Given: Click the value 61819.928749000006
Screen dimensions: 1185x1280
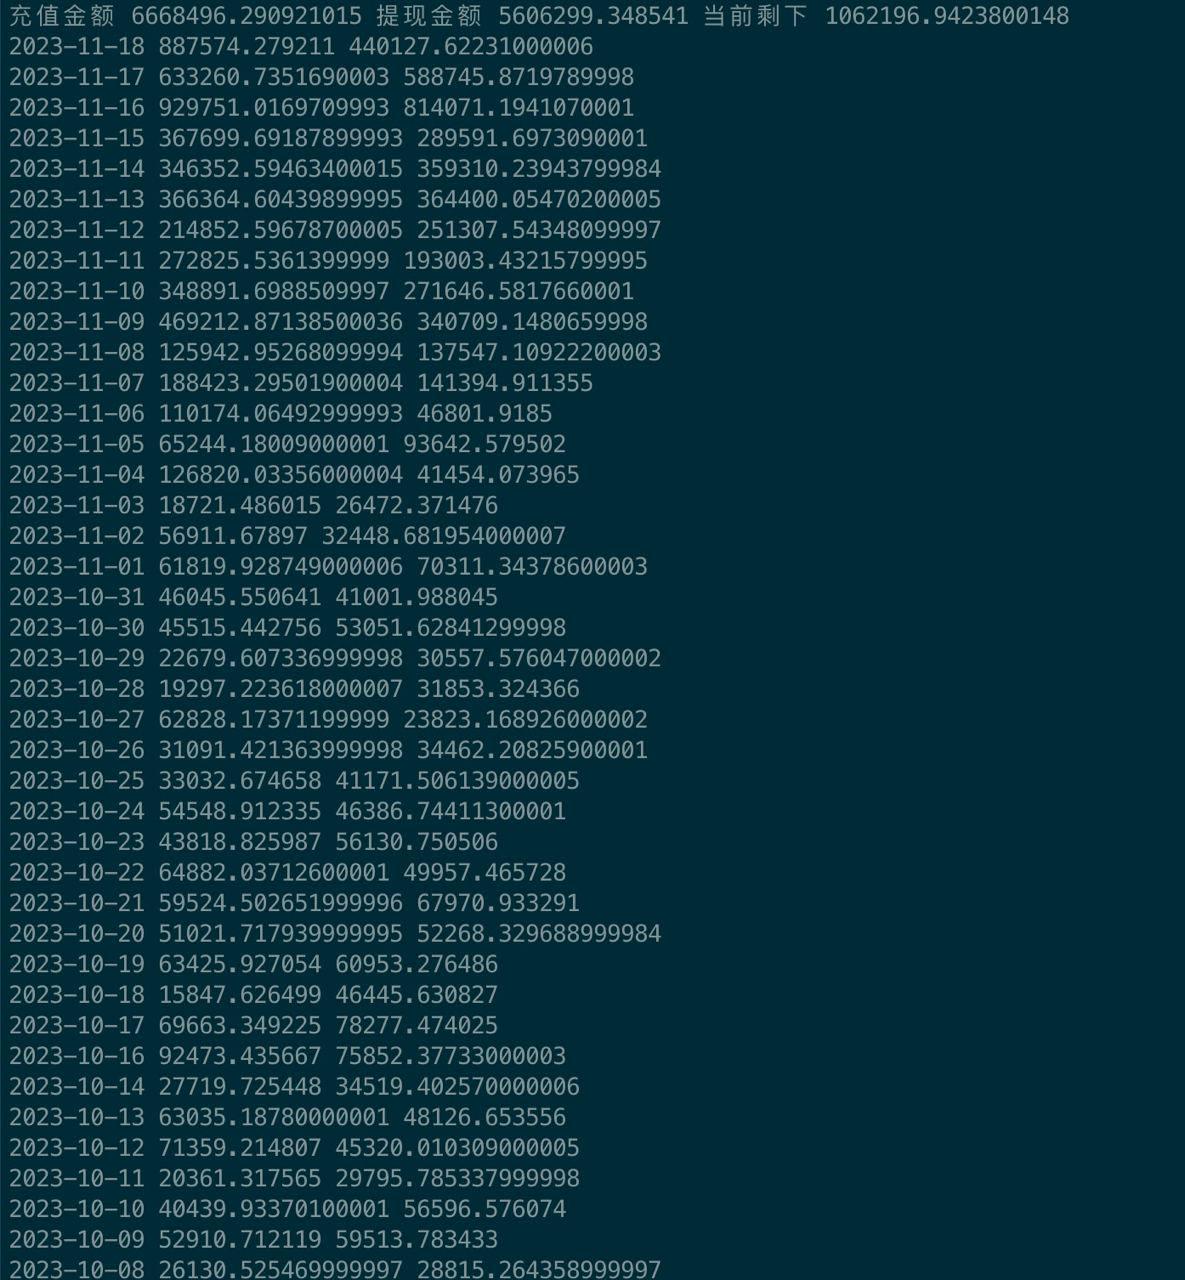Looking at the screenshot, I should (281, 567).
